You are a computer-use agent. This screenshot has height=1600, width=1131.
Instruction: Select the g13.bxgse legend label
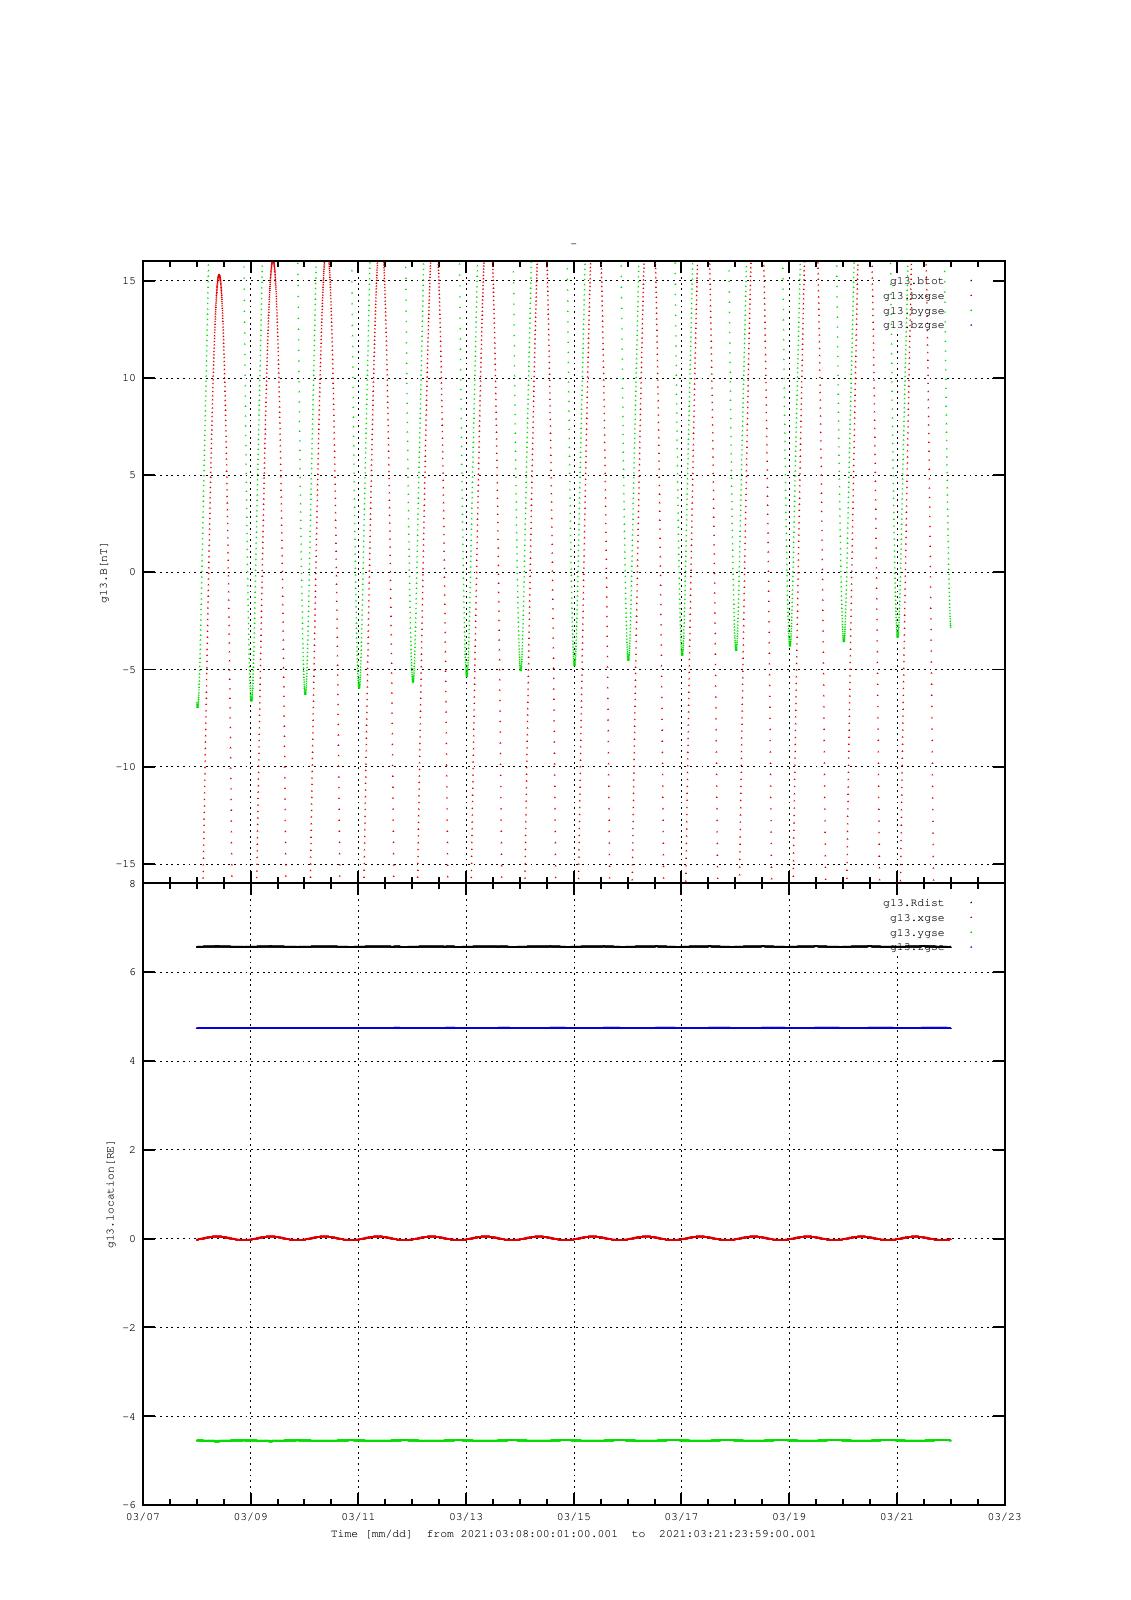click(913, 296)
